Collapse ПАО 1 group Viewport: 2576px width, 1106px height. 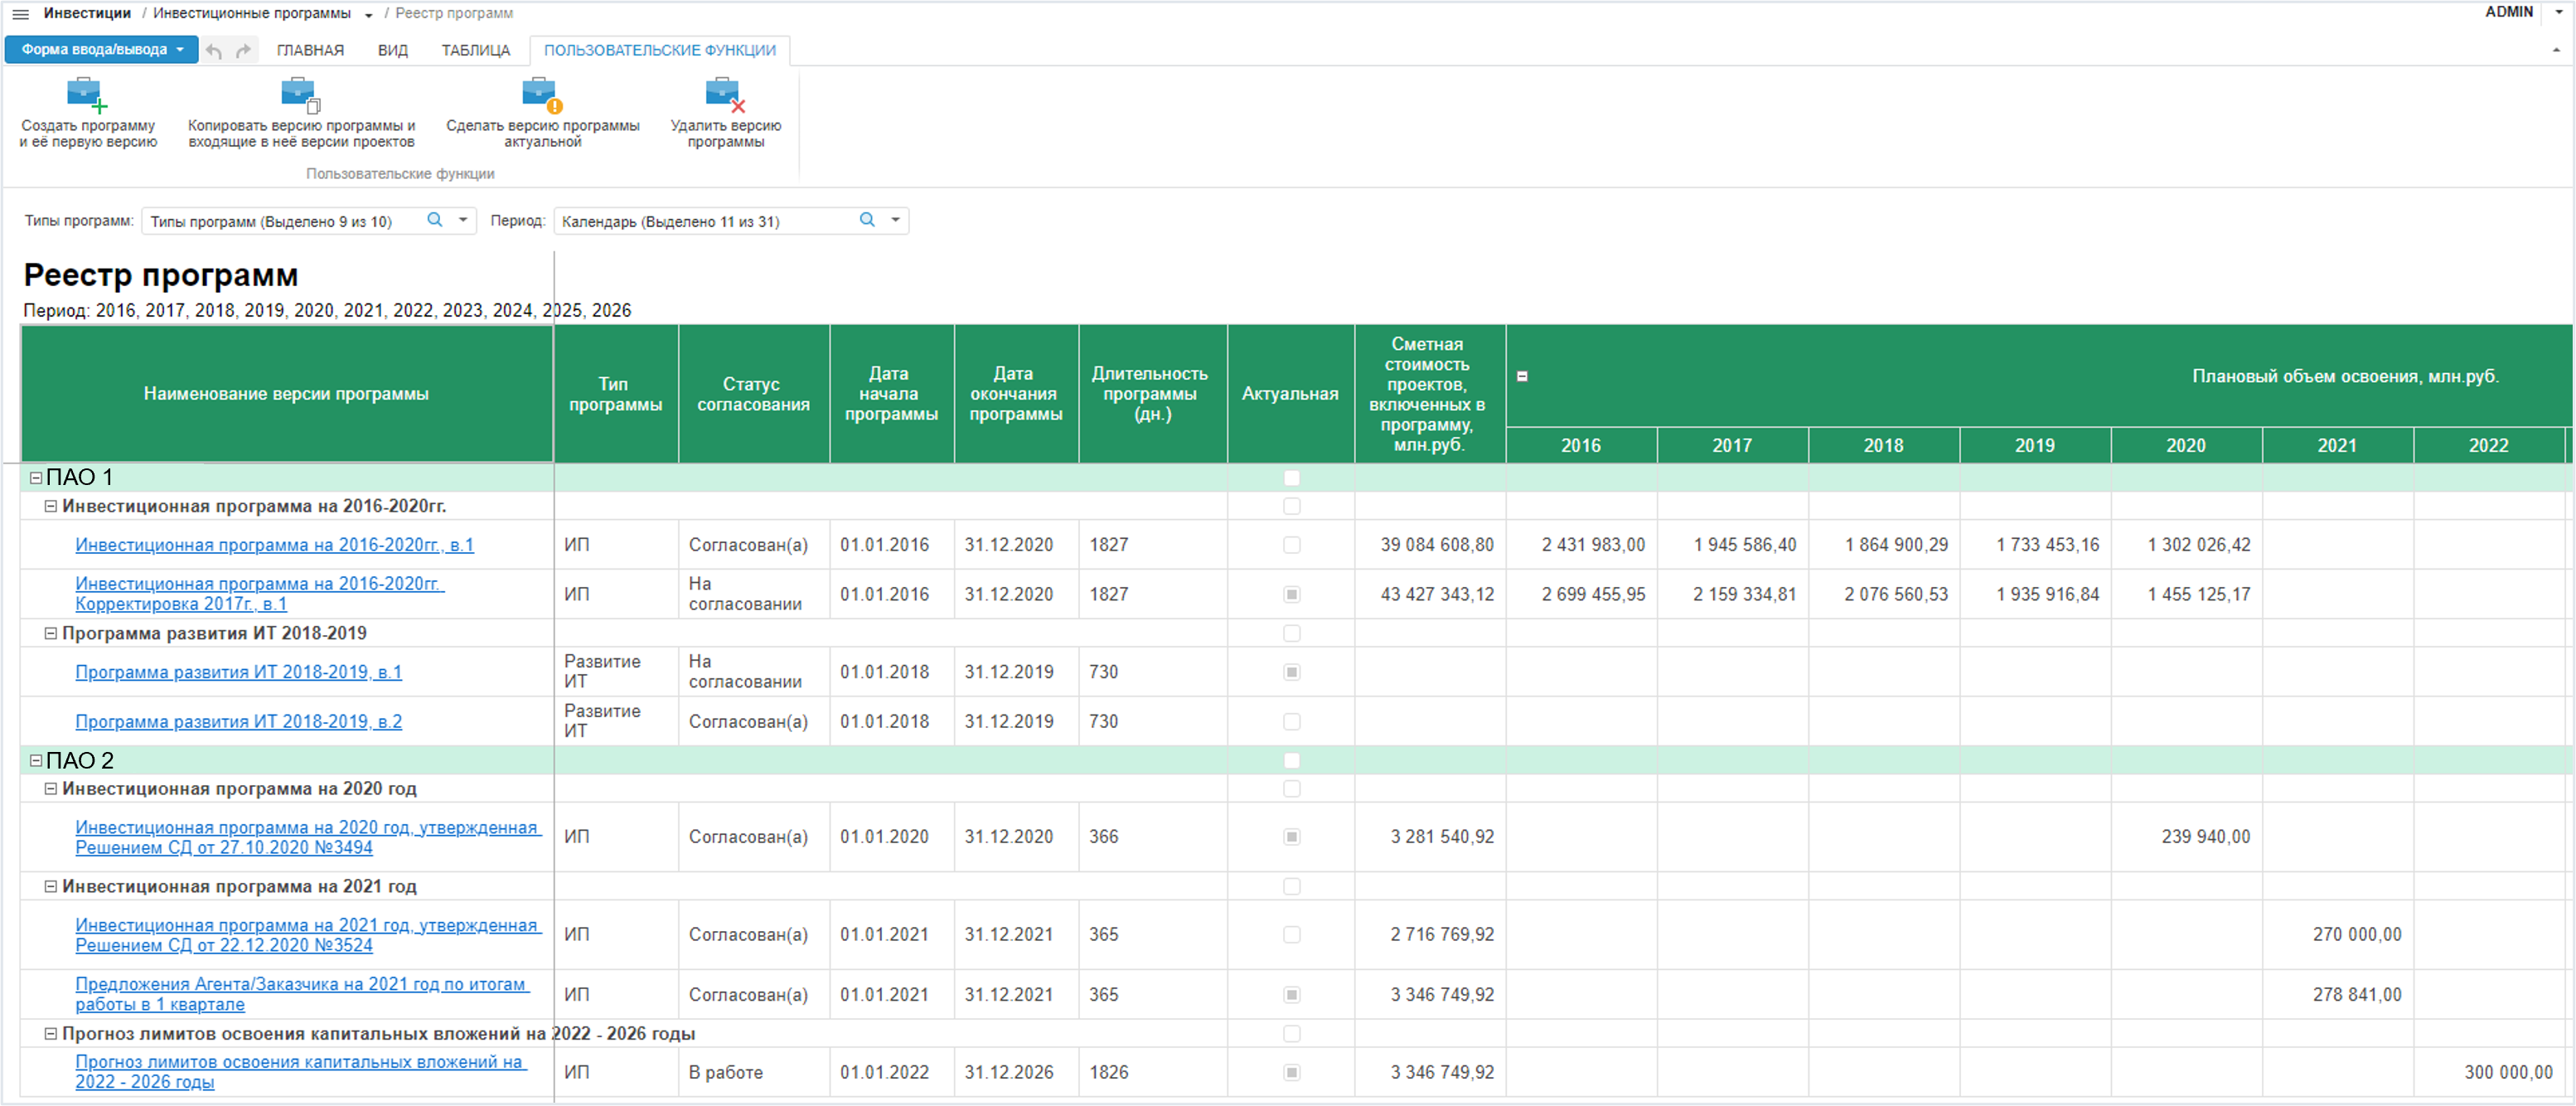coord(36,478)
